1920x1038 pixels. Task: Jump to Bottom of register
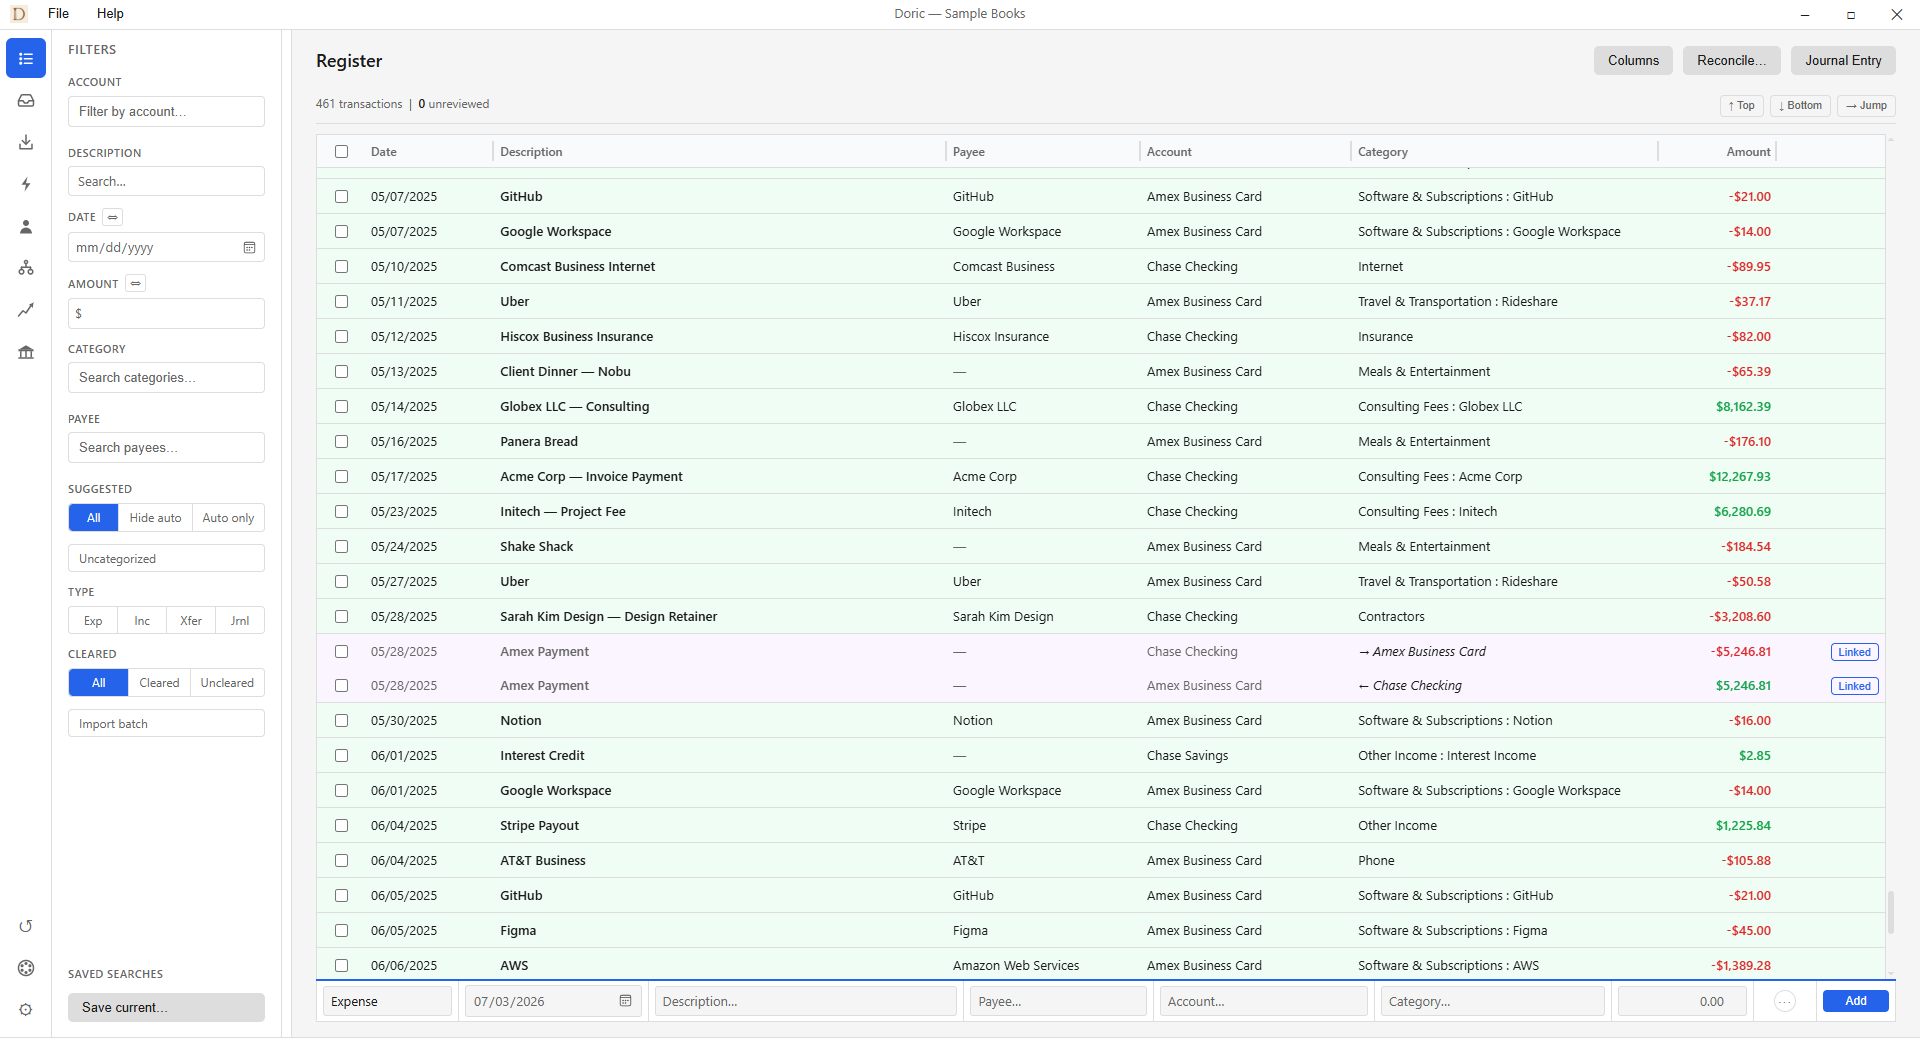point(1800,106)
